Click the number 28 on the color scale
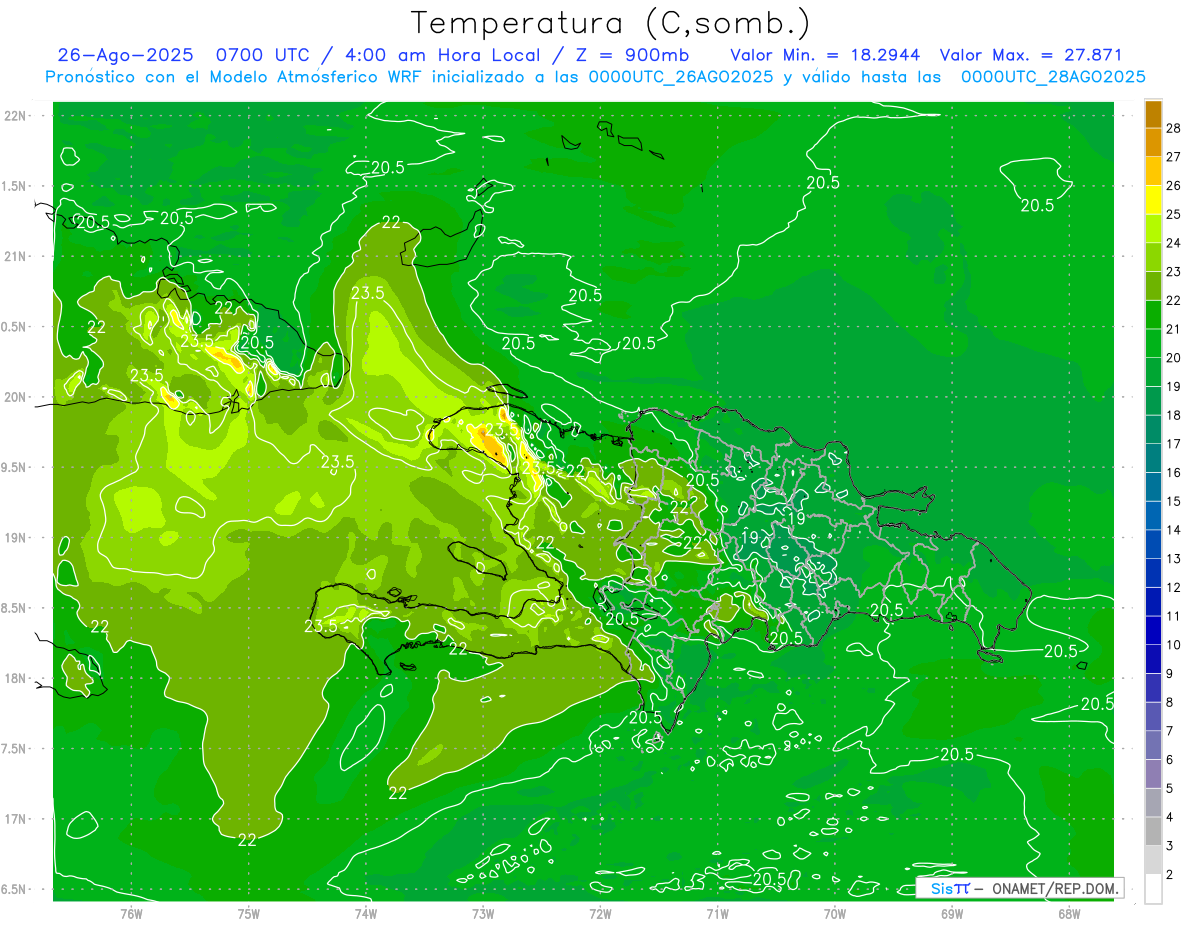 pos(1173,128)
